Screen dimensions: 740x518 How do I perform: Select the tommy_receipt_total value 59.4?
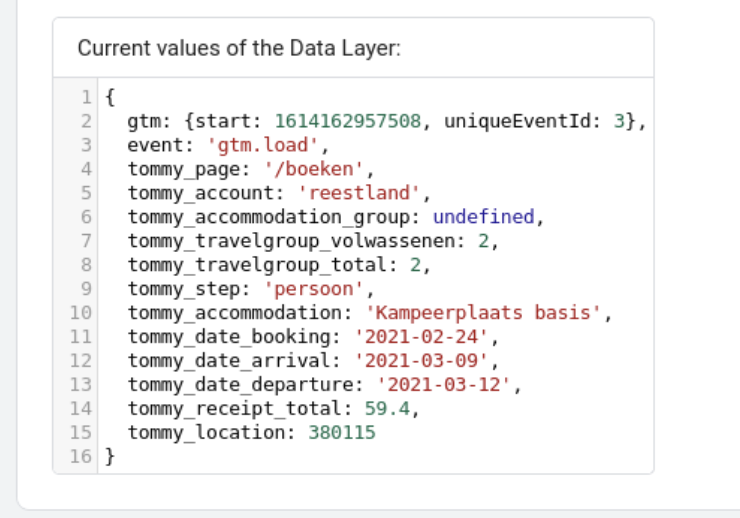tap(387, 409)
